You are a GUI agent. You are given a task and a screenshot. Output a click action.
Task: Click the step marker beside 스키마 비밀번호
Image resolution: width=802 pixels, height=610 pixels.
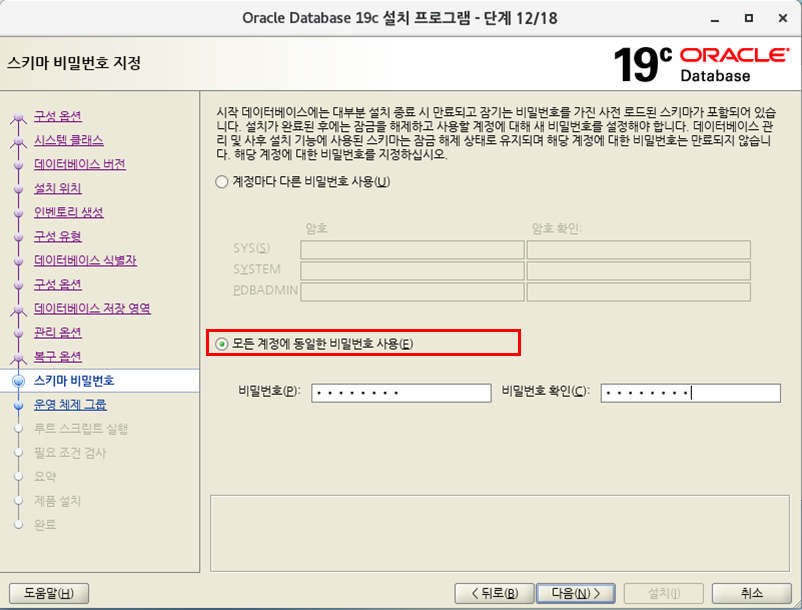[x=18, y=381]
